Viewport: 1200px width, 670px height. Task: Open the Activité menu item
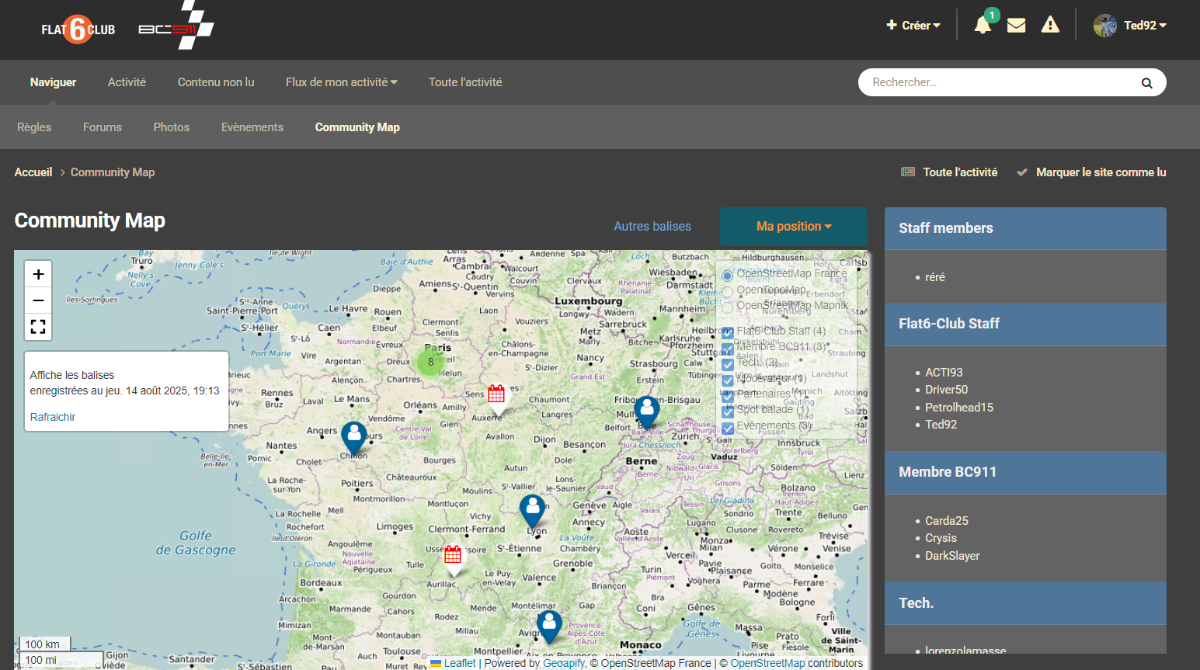(127, 83)
